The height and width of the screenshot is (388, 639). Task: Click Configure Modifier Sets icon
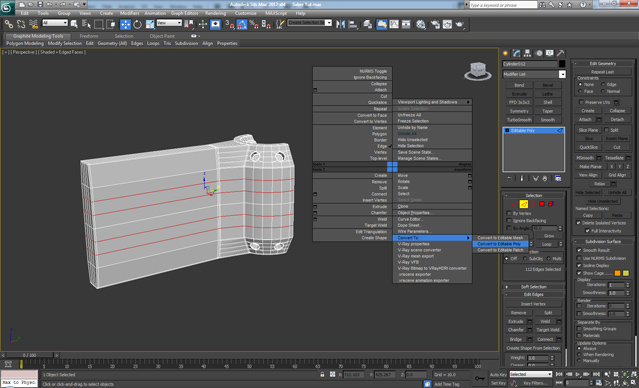click(x=558, y=179)
